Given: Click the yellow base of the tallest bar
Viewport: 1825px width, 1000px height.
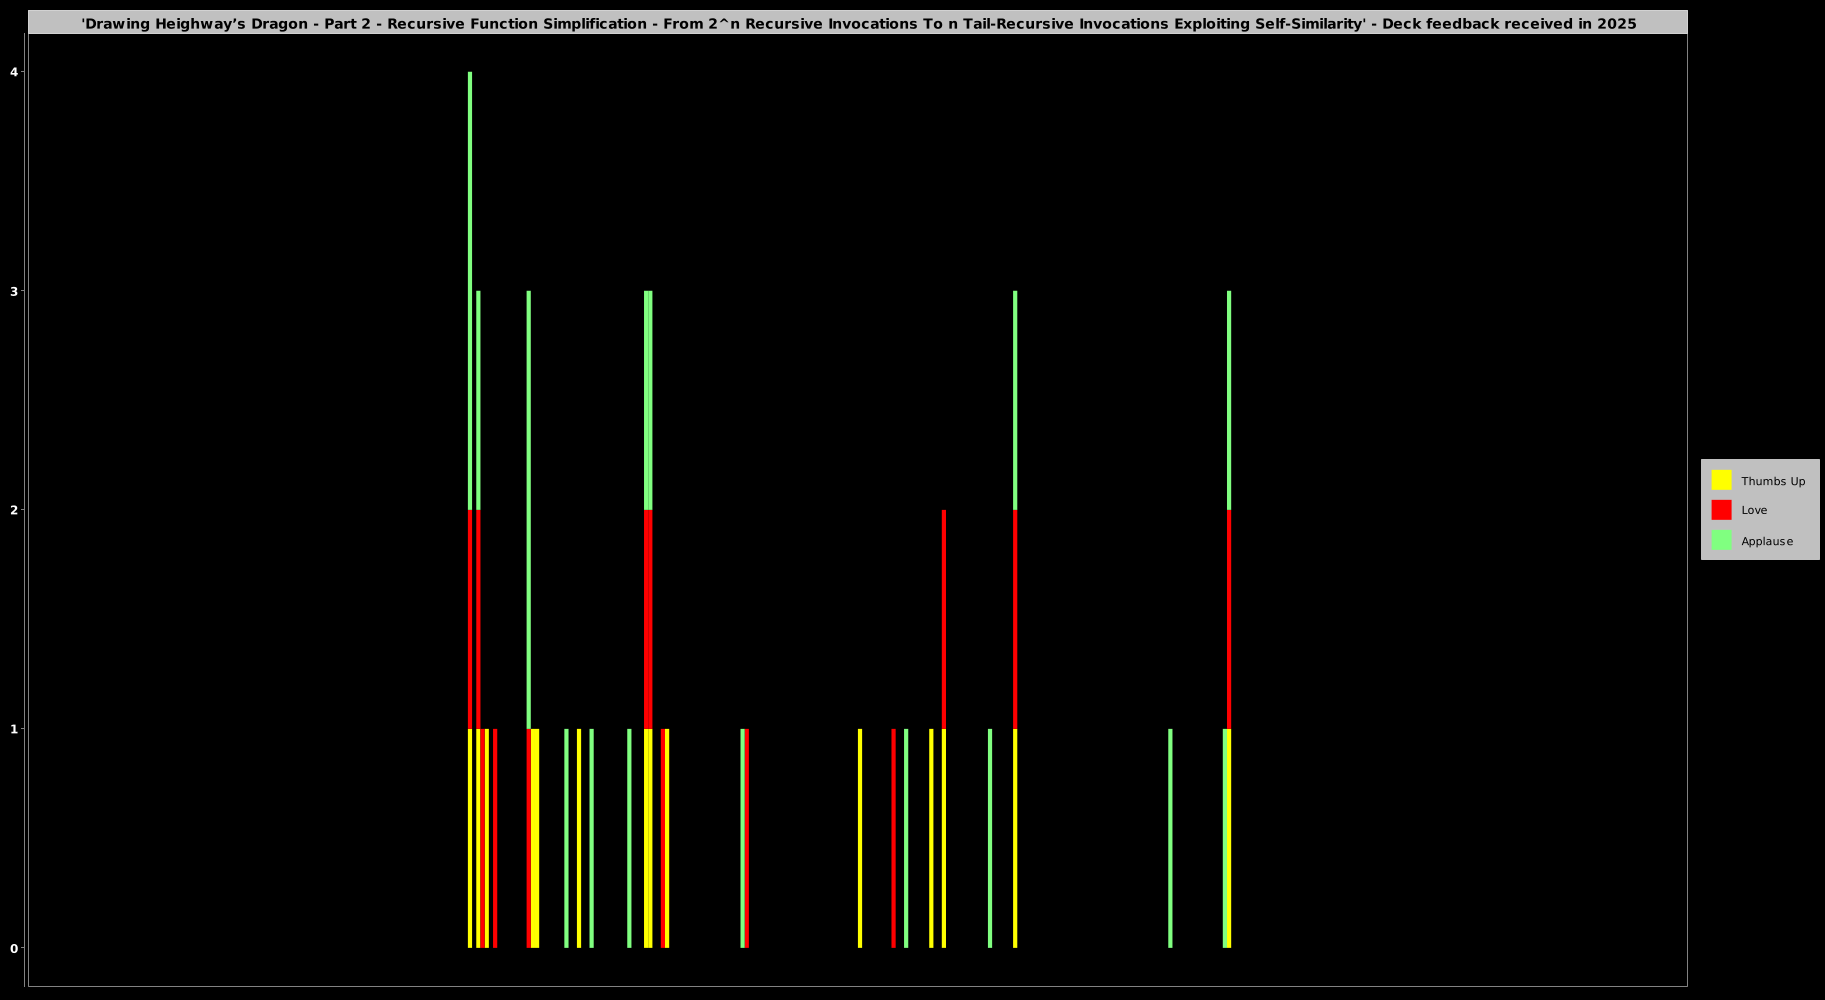Looking at the screenshot, I should coord(470,840).
